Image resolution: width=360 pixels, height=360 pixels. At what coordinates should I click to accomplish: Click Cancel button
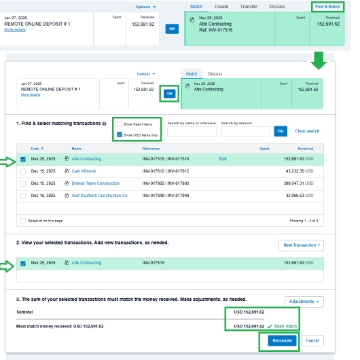click(x=312, y=341)
